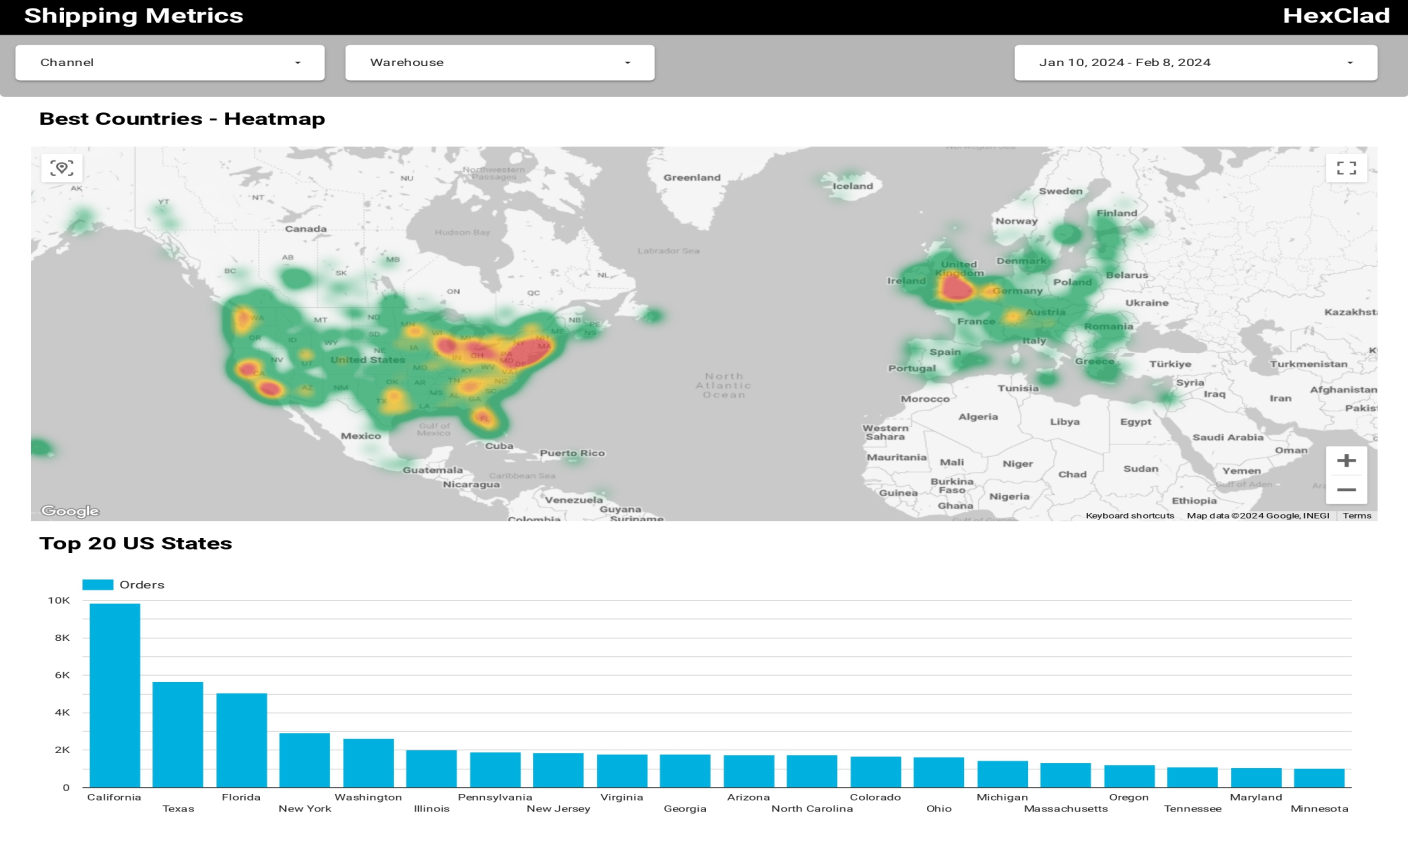Click the Washington orders bar
Viewport: 1408px width, 852px height.
click(368, 763)
